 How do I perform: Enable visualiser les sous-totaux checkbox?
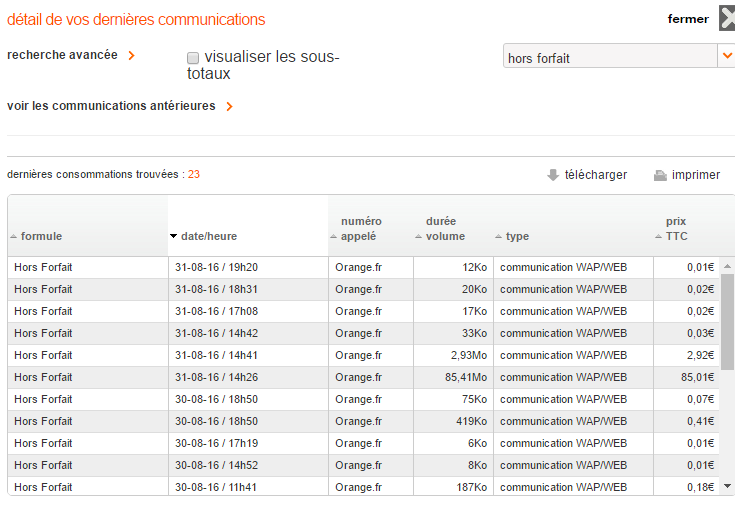[x=193, y=58]
